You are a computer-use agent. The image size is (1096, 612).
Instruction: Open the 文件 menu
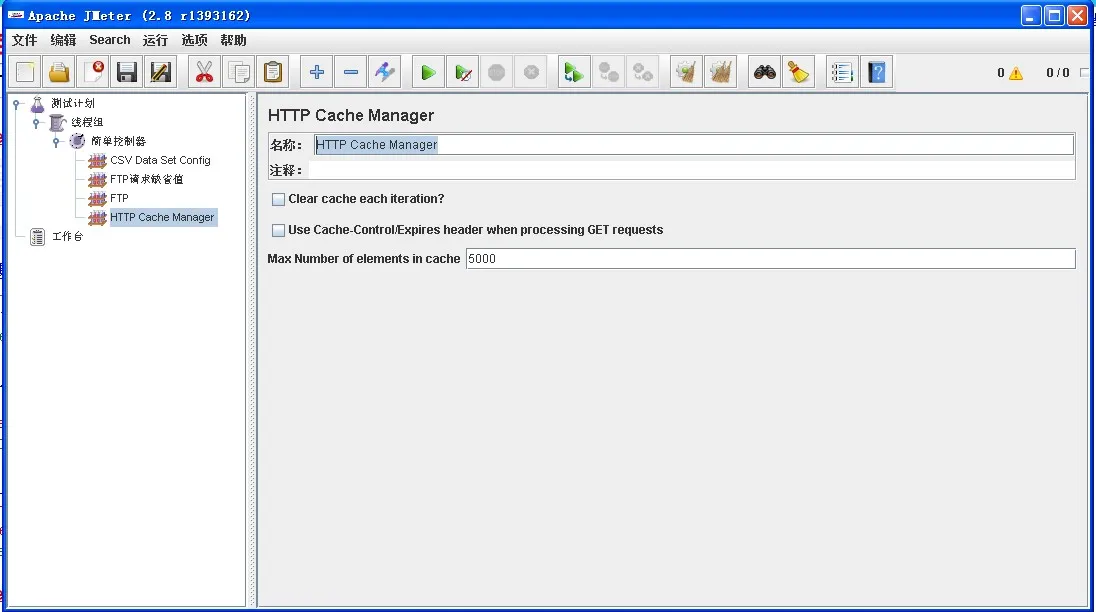coord(24,40)
